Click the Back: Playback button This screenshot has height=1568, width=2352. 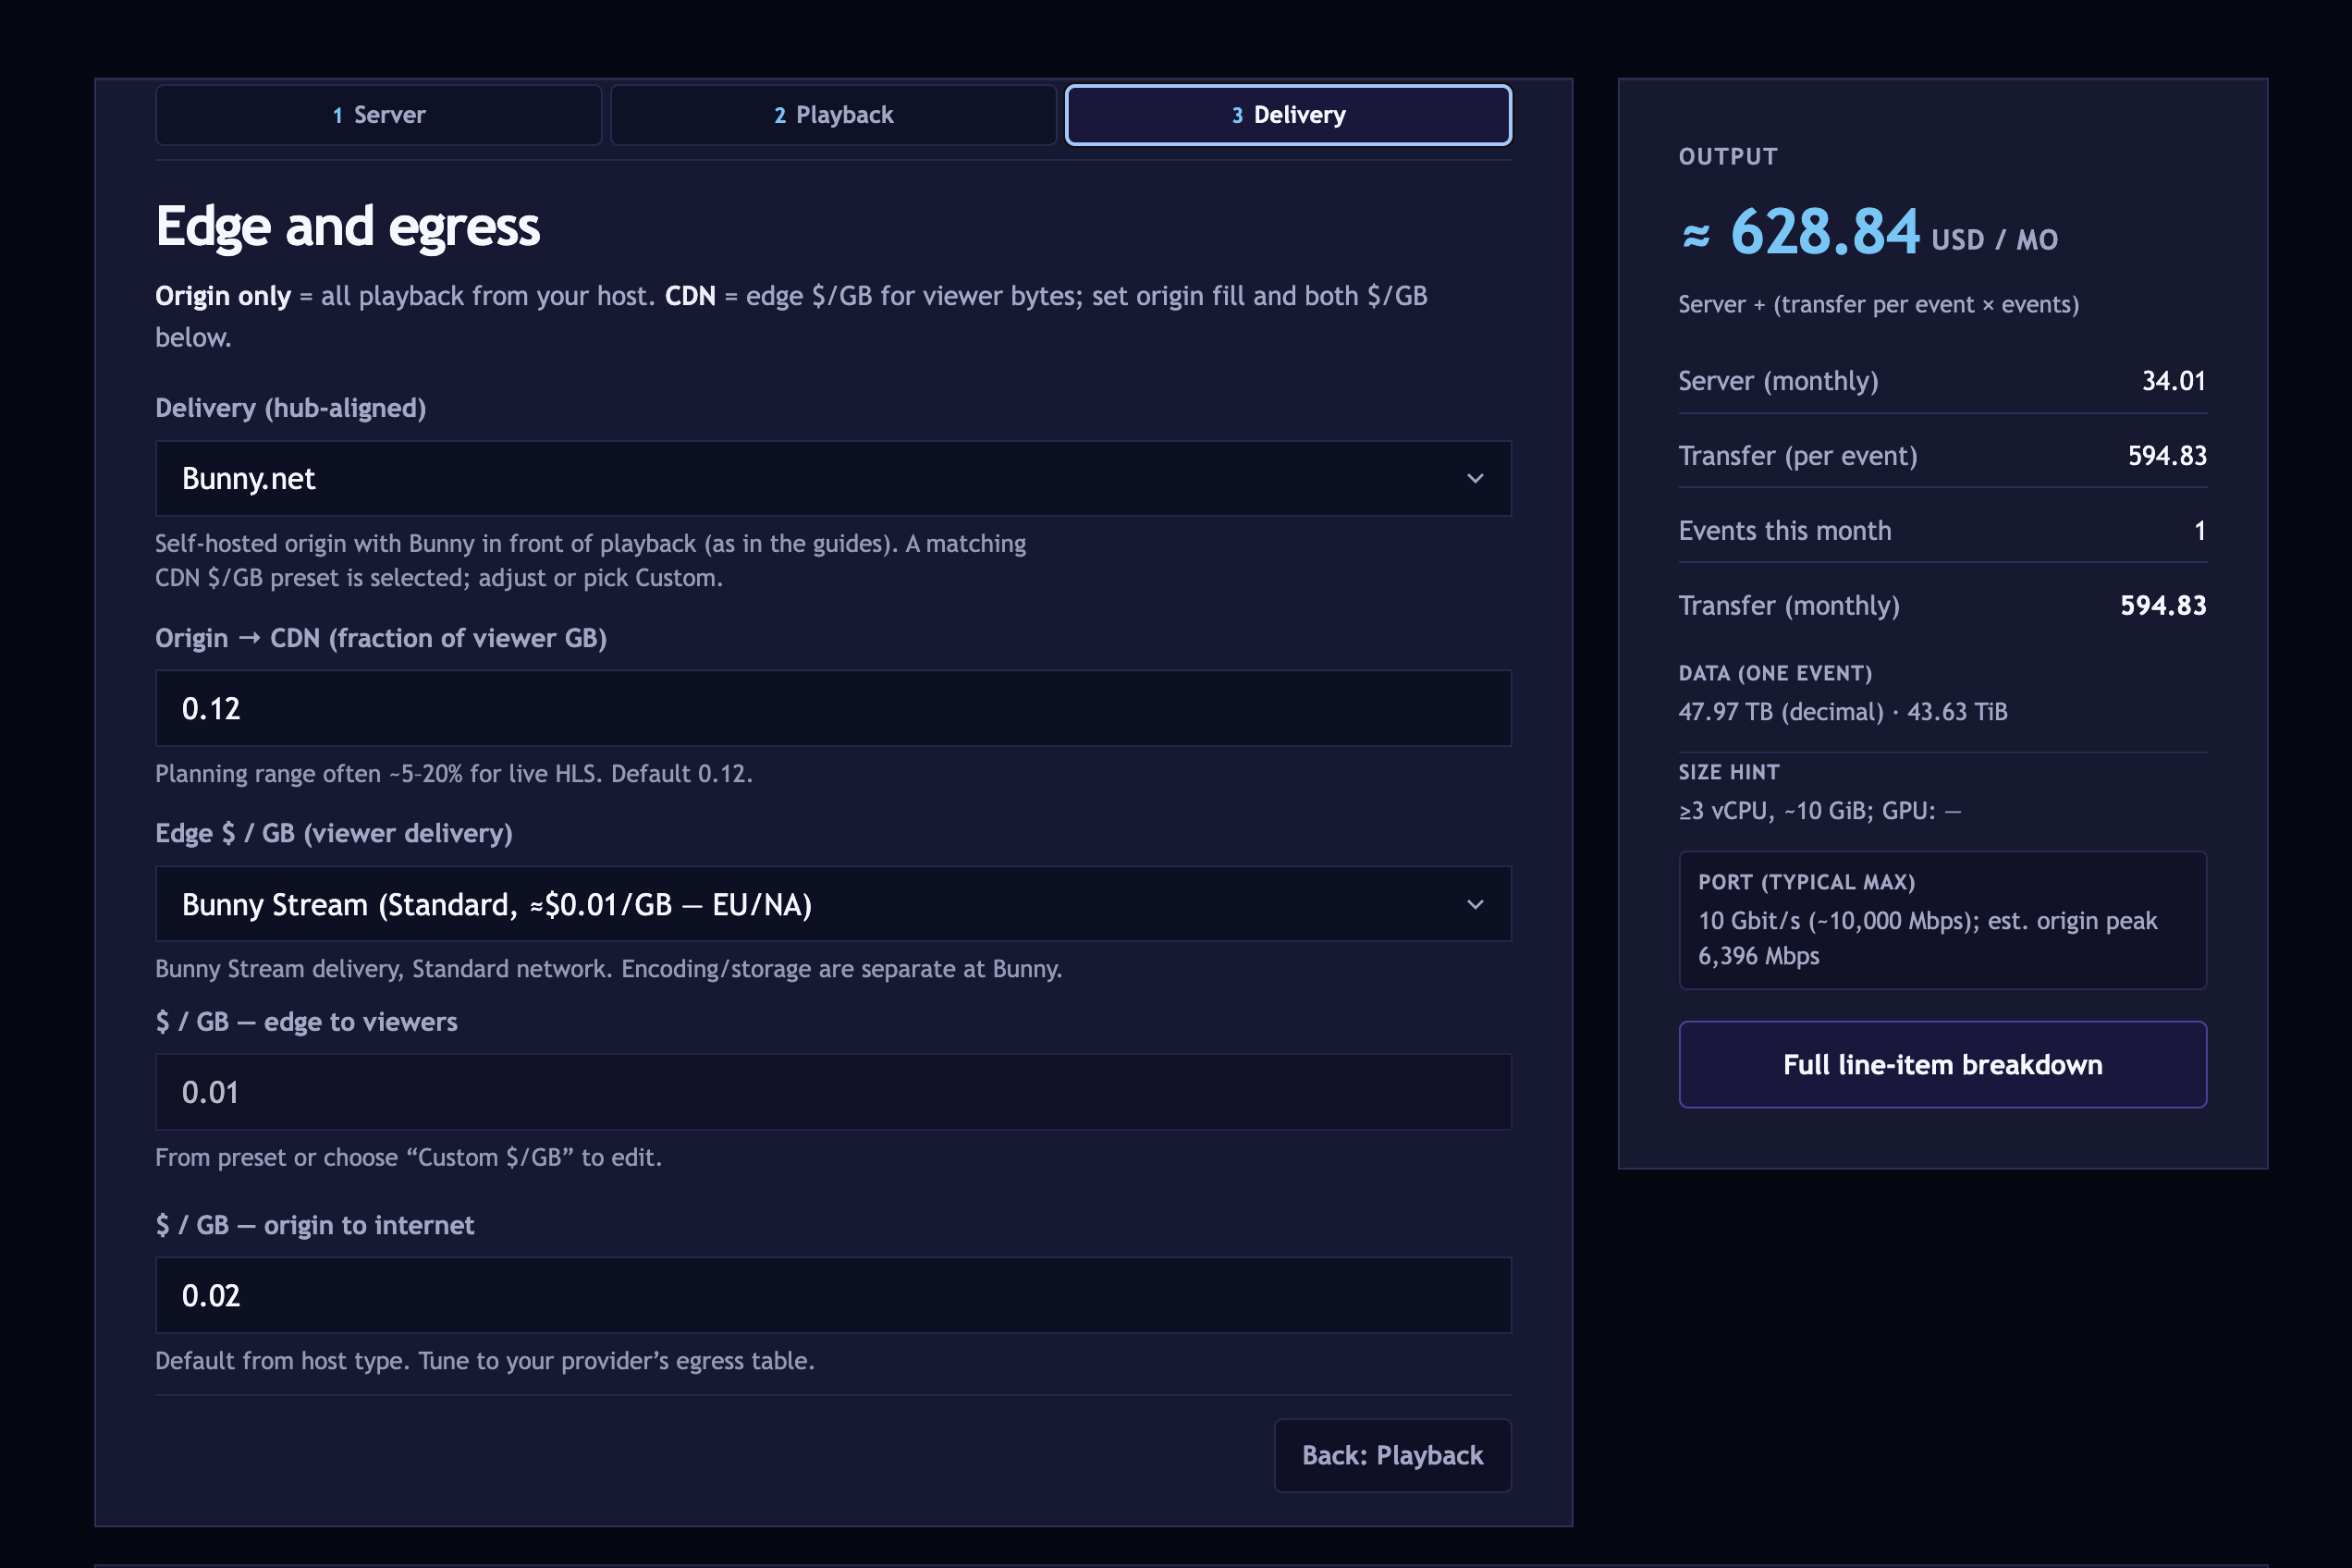coord(1392,1455)
